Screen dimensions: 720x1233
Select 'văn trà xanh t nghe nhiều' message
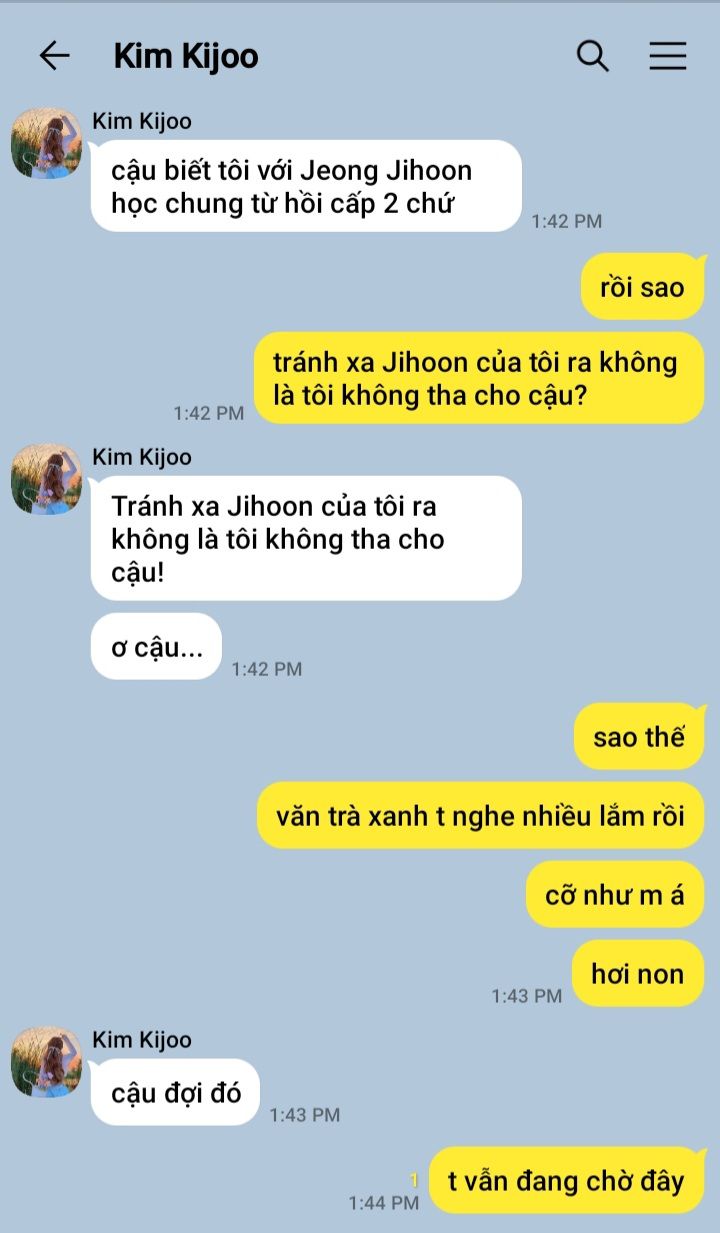481,815
